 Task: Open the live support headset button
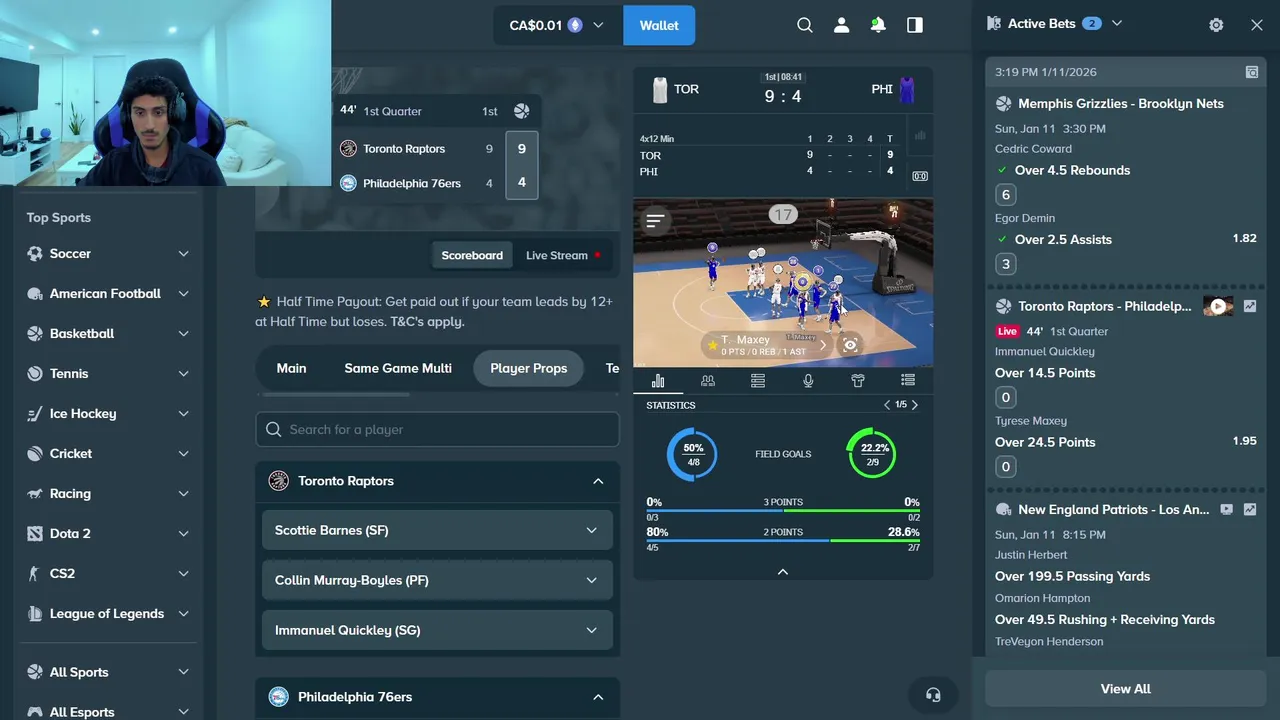(x=933, y=695)
